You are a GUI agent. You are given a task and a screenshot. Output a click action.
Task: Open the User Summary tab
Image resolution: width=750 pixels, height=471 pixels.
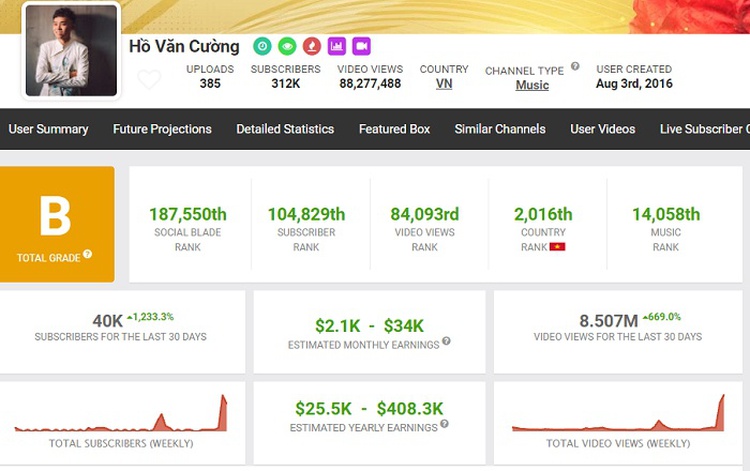(48, 129)
